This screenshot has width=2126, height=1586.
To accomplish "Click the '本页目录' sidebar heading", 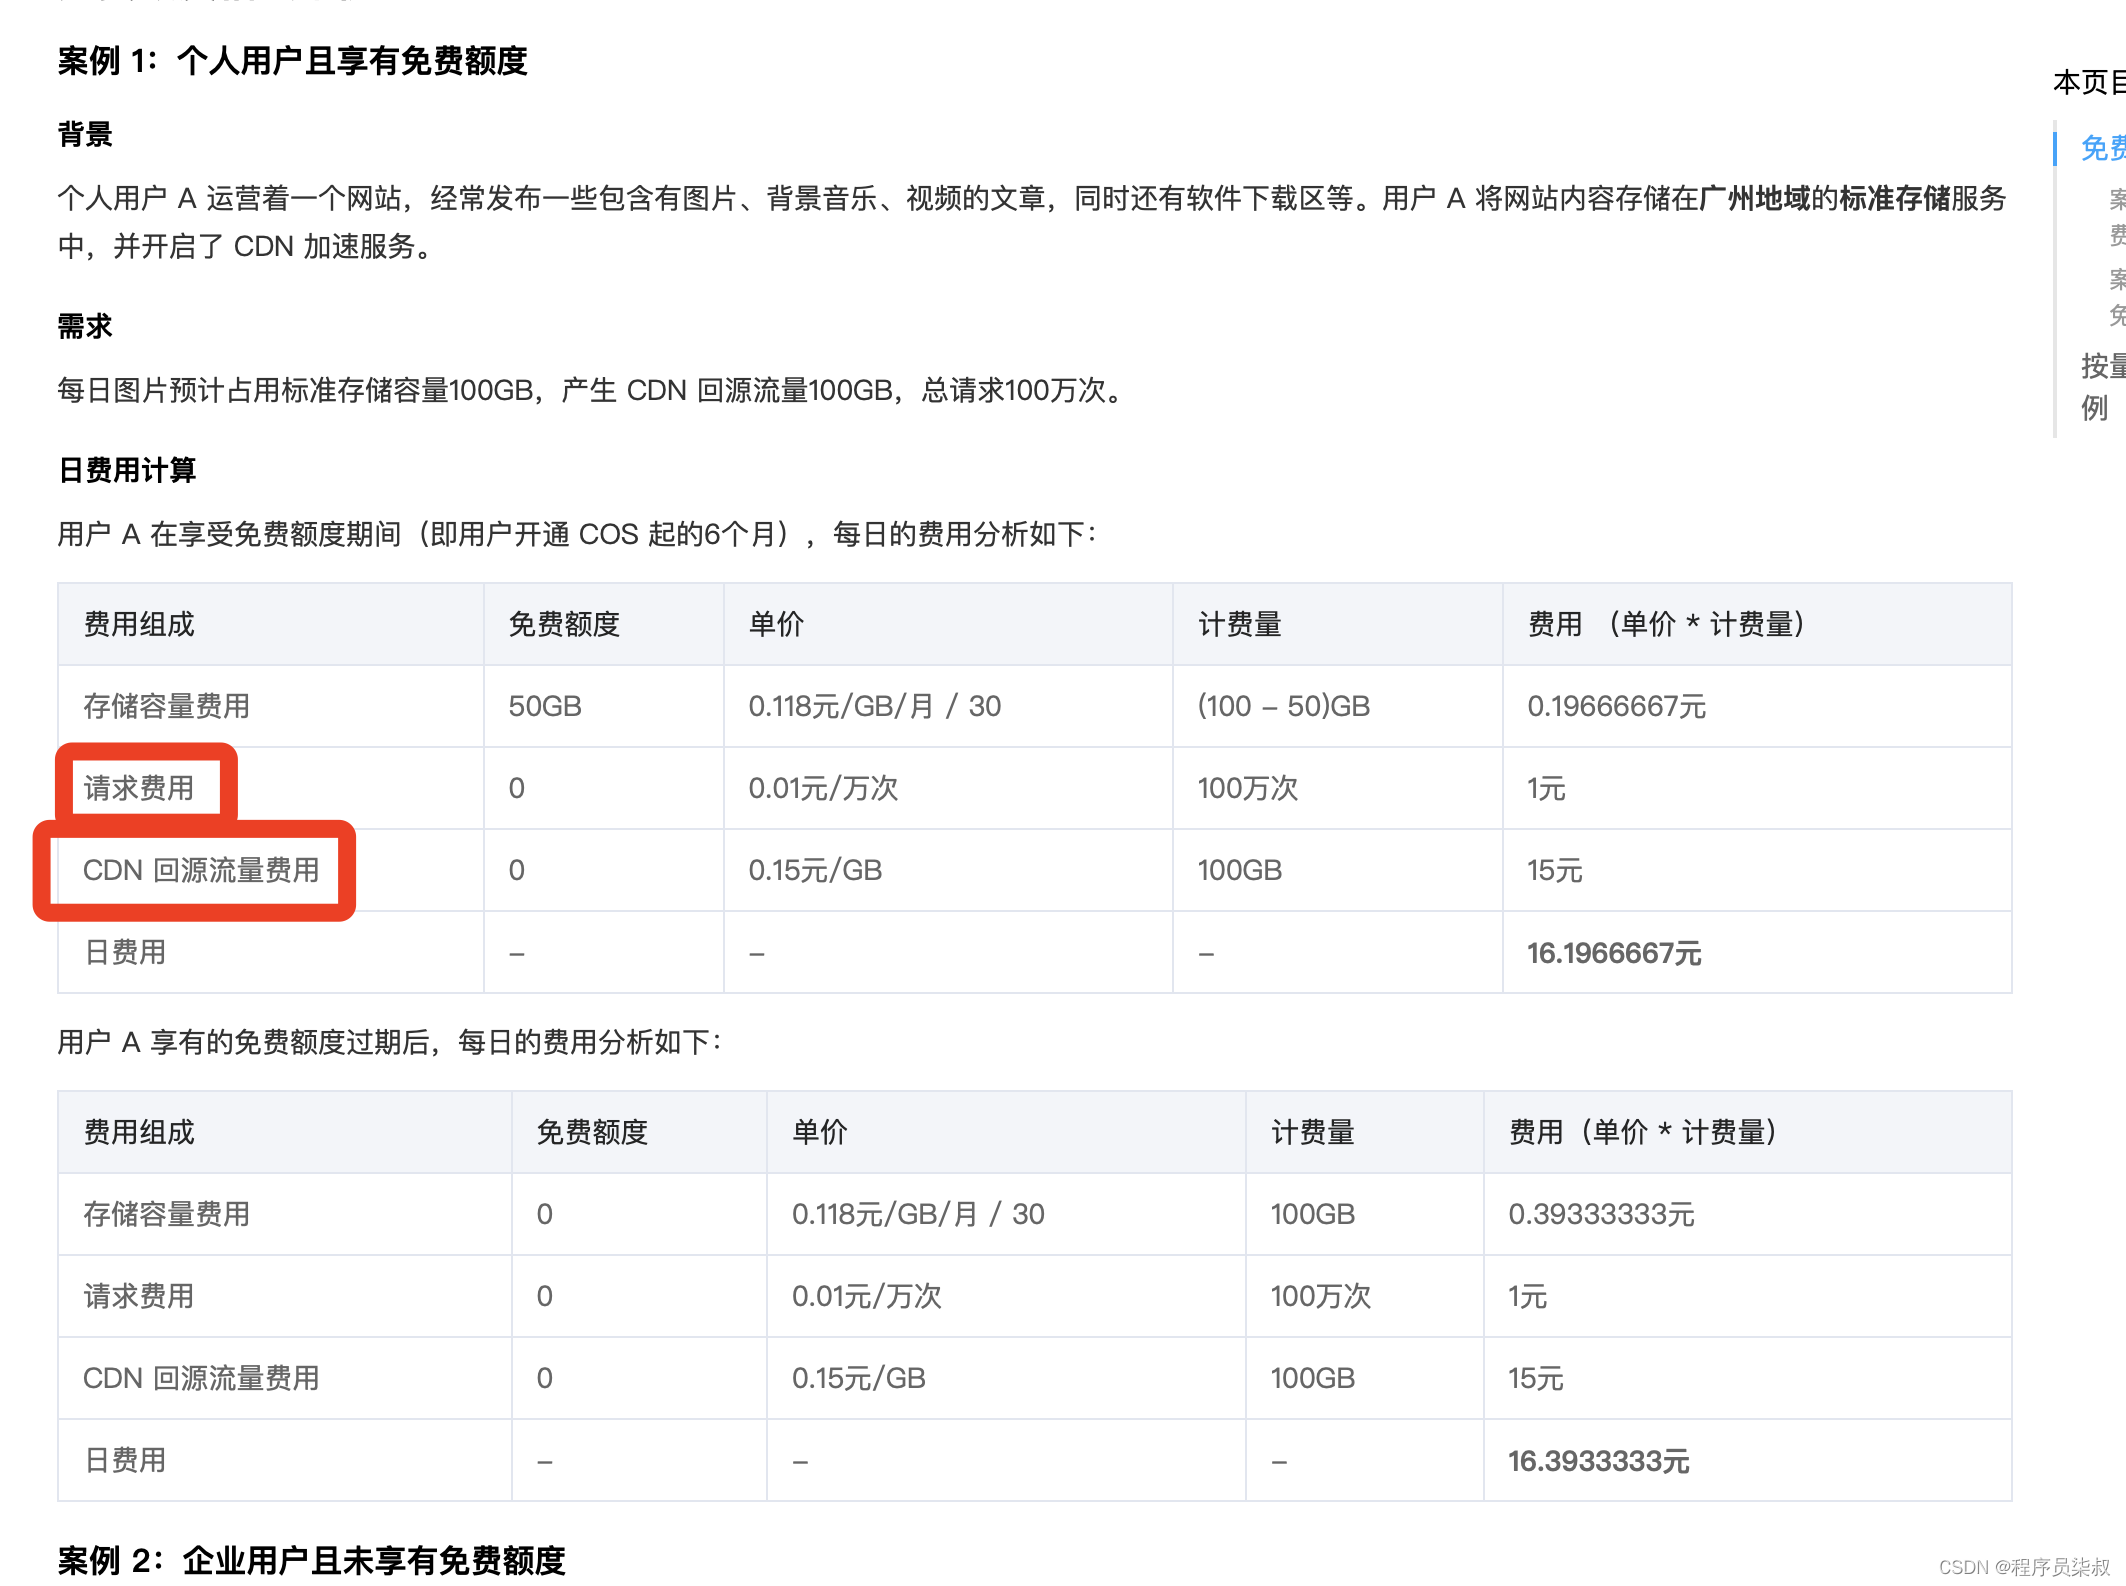I will pyautogui.click(x=2088, y=82).
